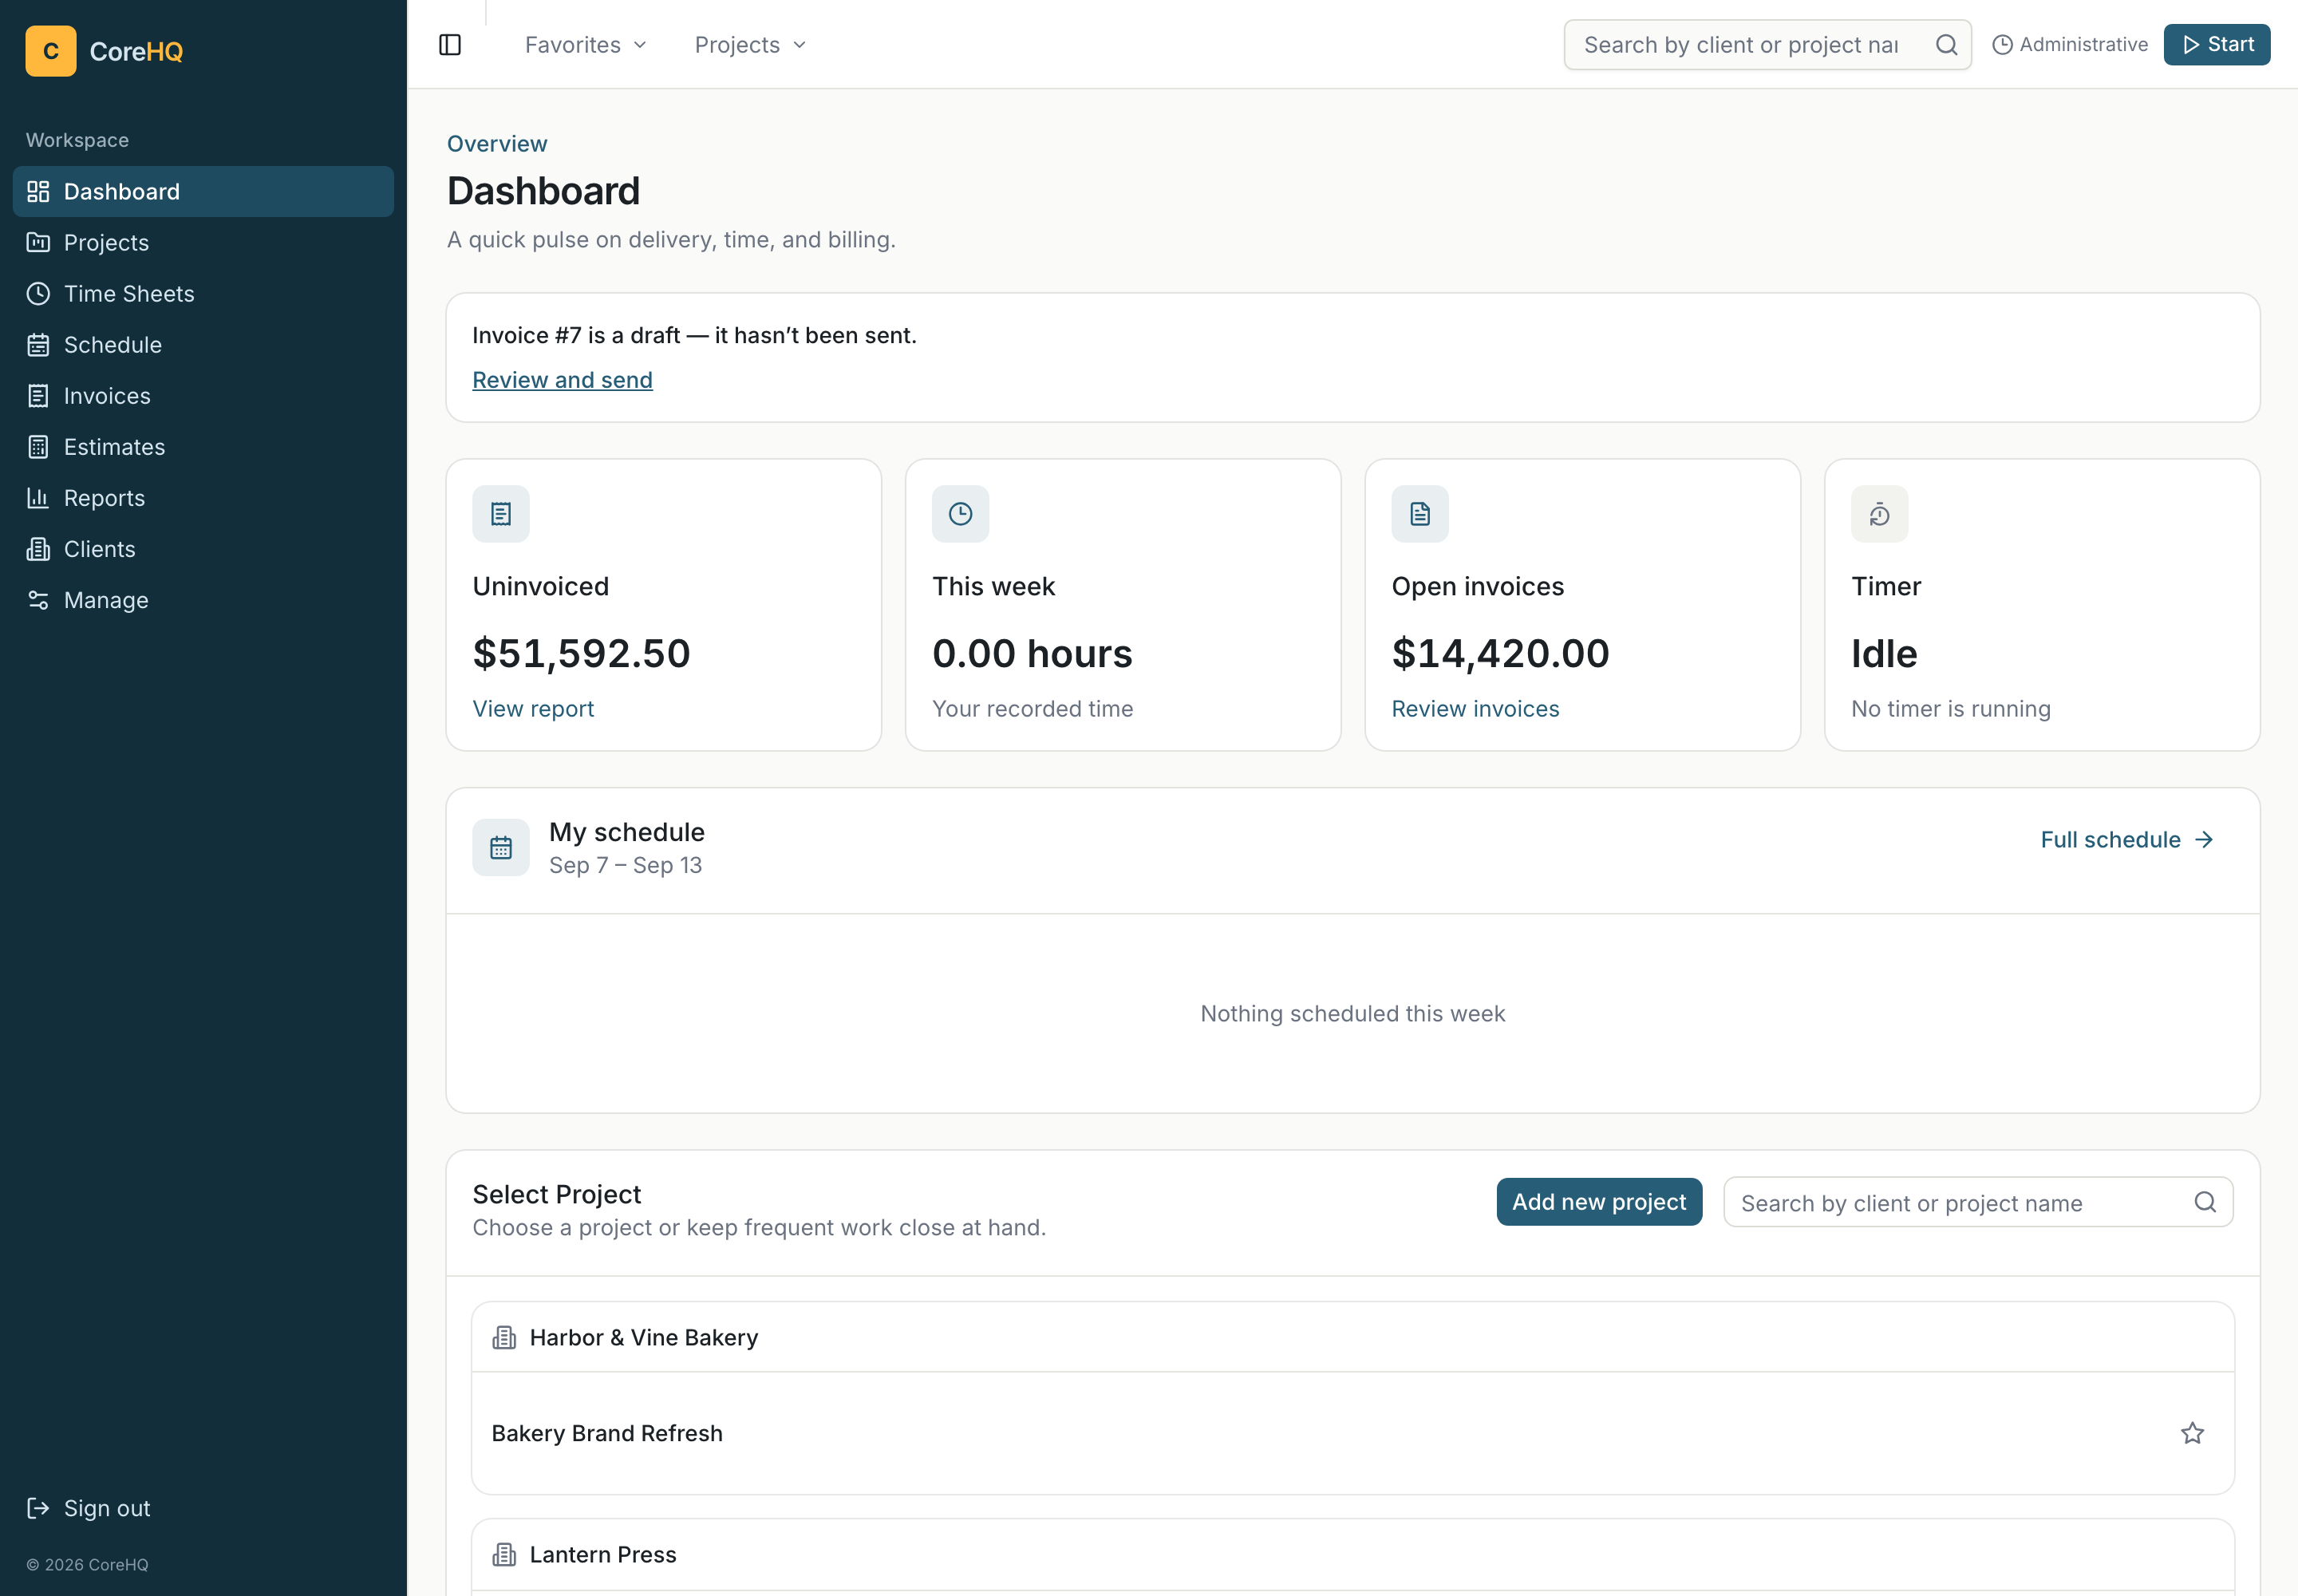Open Invoices in the sidebar
Image resolution: width=2298 pixels, height=1596 pixels.
pos(203,396)
